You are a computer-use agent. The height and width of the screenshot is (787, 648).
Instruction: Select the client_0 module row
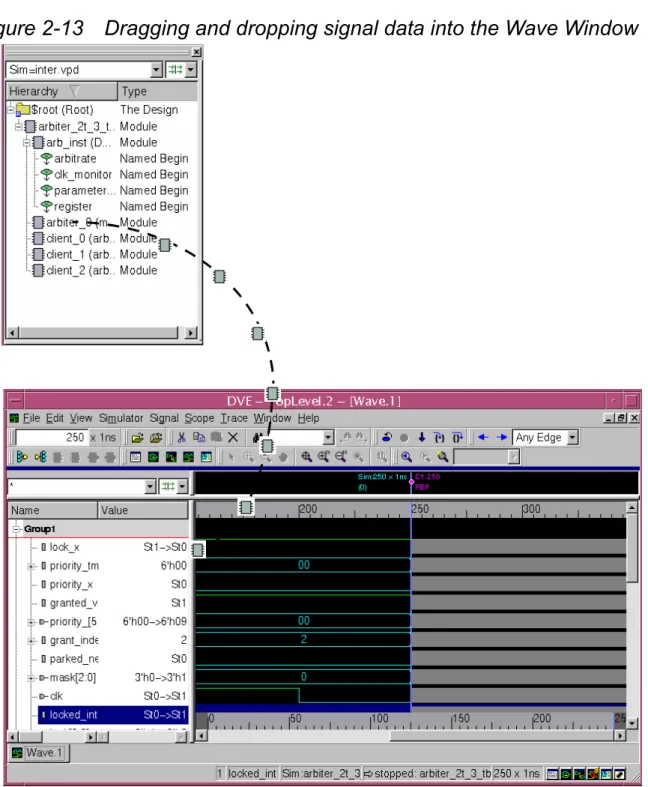pyautogui.click(x=102, y=238)
